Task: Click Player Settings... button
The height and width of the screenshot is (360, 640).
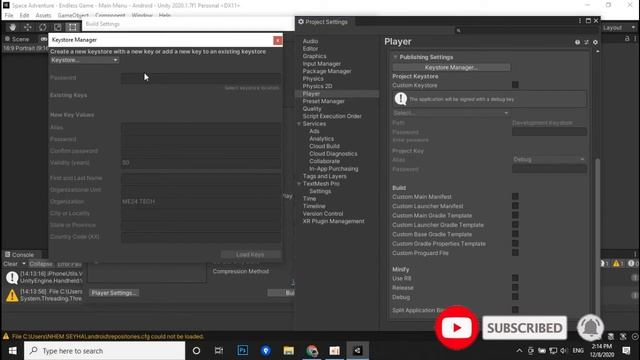Action: [114, 293]
